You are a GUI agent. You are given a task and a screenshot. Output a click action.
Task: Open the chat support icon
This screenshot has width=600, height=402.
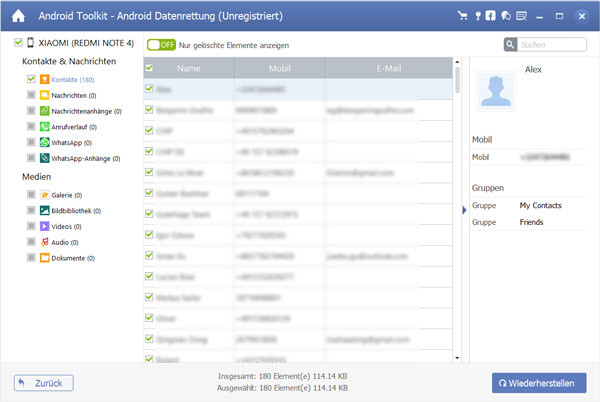[506, 16]
